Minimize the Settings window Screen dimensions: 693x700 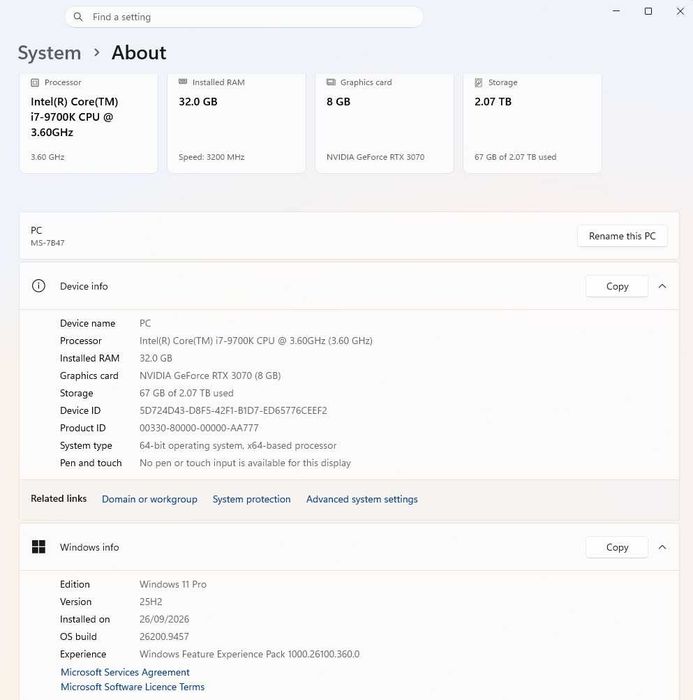pyautogui.click(x=616, y=11)
